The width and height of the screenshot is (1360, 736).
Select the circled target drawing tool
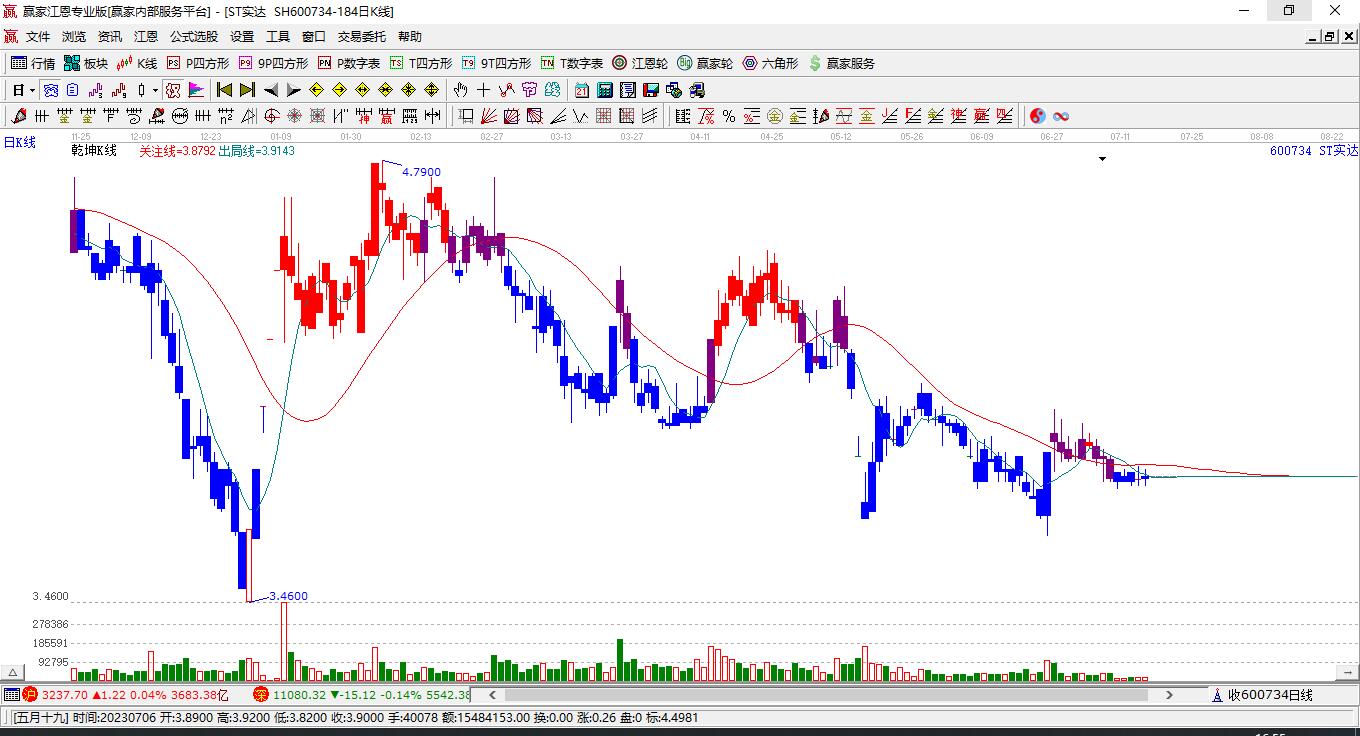point(271,116)
